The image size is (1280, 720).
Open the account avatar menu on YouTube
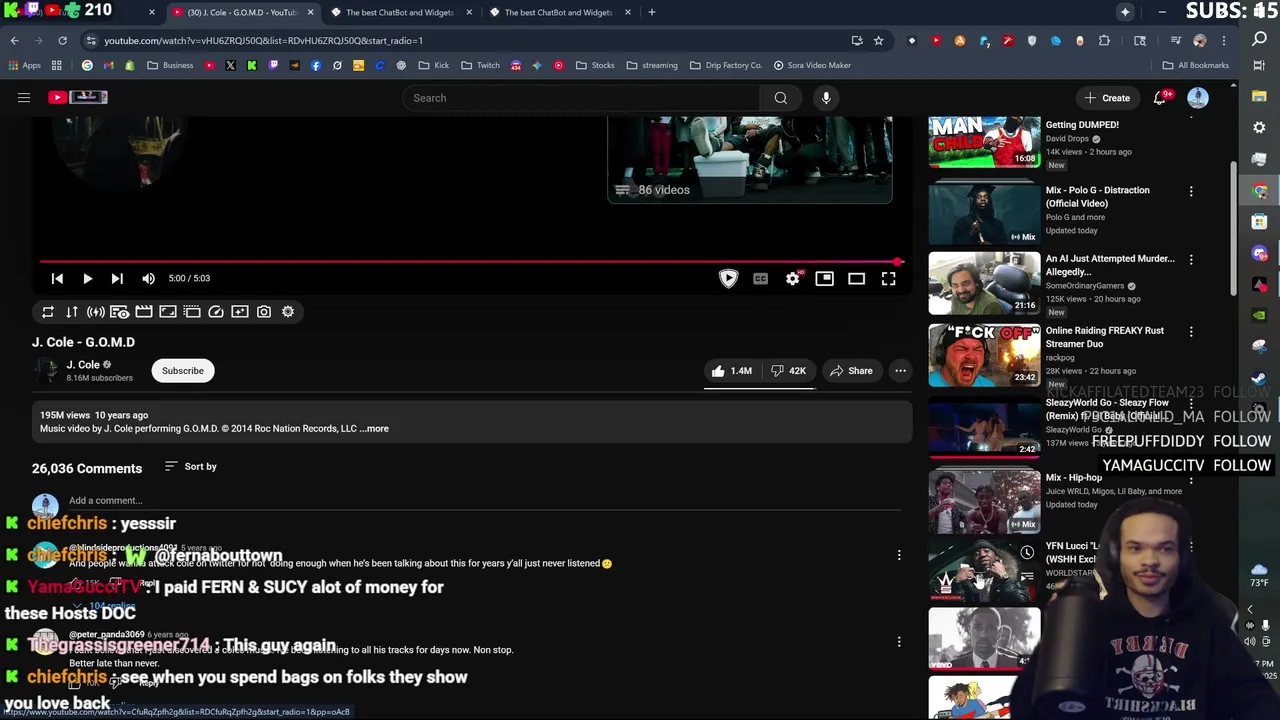[x=1198, y=98]
